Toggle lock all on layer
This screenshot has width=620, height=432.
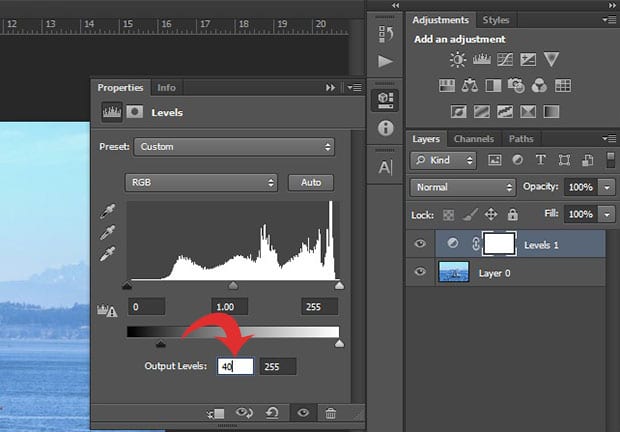[x=512, y=215]
